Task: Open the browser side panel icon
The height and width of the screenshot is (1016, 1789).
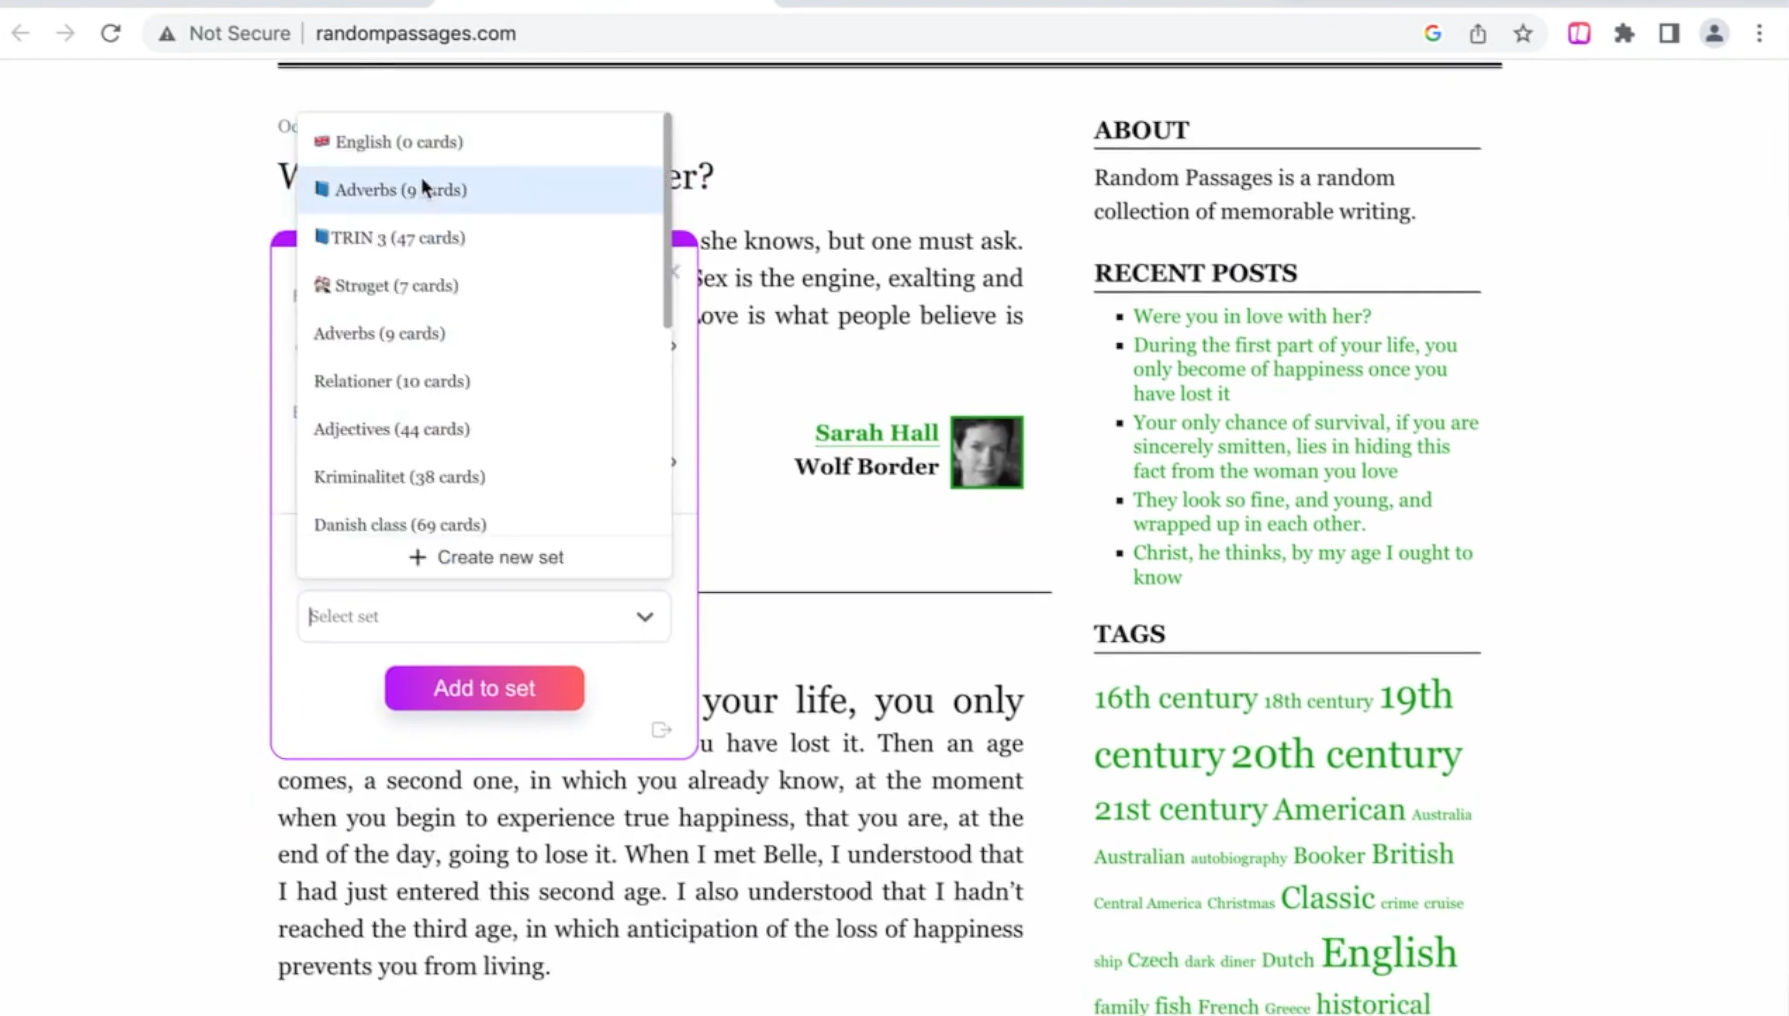Action: click(x=1668, y=33)
